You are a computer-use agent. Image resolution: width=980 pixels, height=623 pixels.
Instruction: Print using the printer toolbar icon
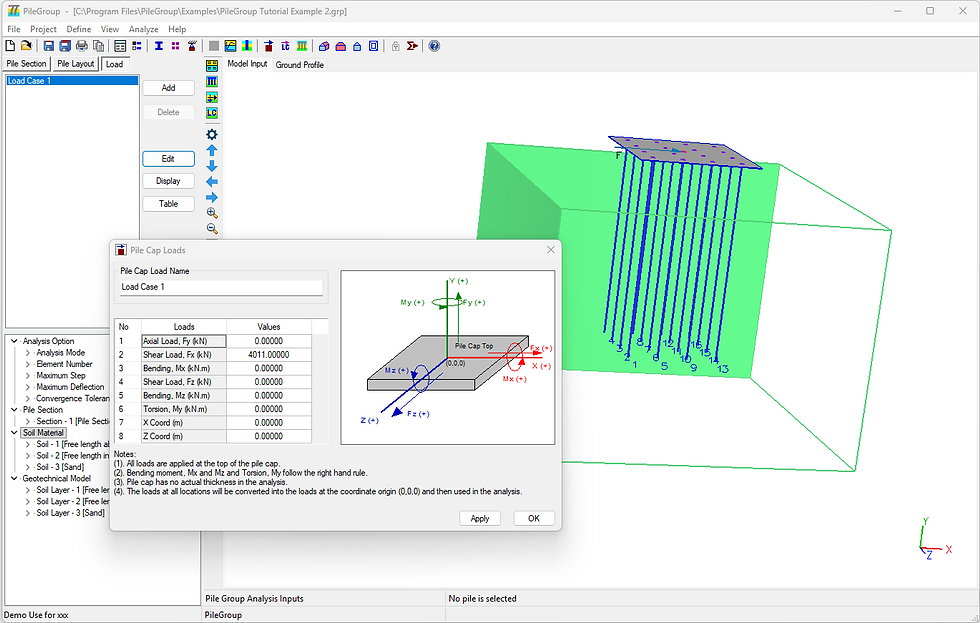click(82, 46)
